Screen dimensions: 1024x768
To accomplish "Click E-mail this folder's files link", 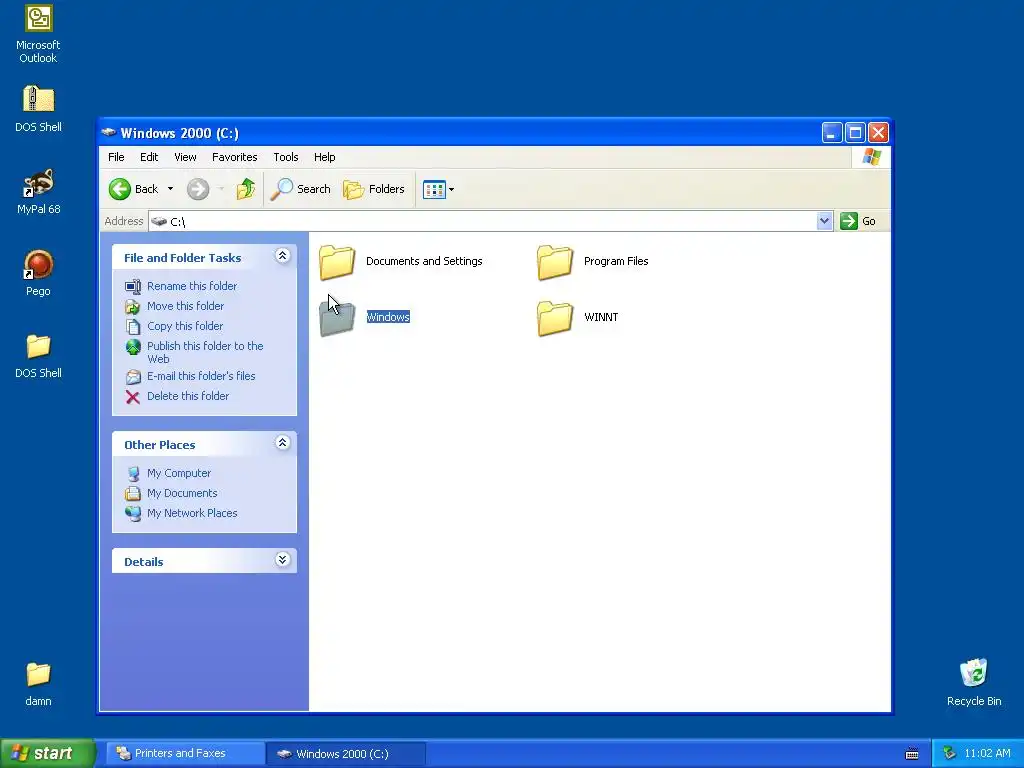I will tap(201, 376).
